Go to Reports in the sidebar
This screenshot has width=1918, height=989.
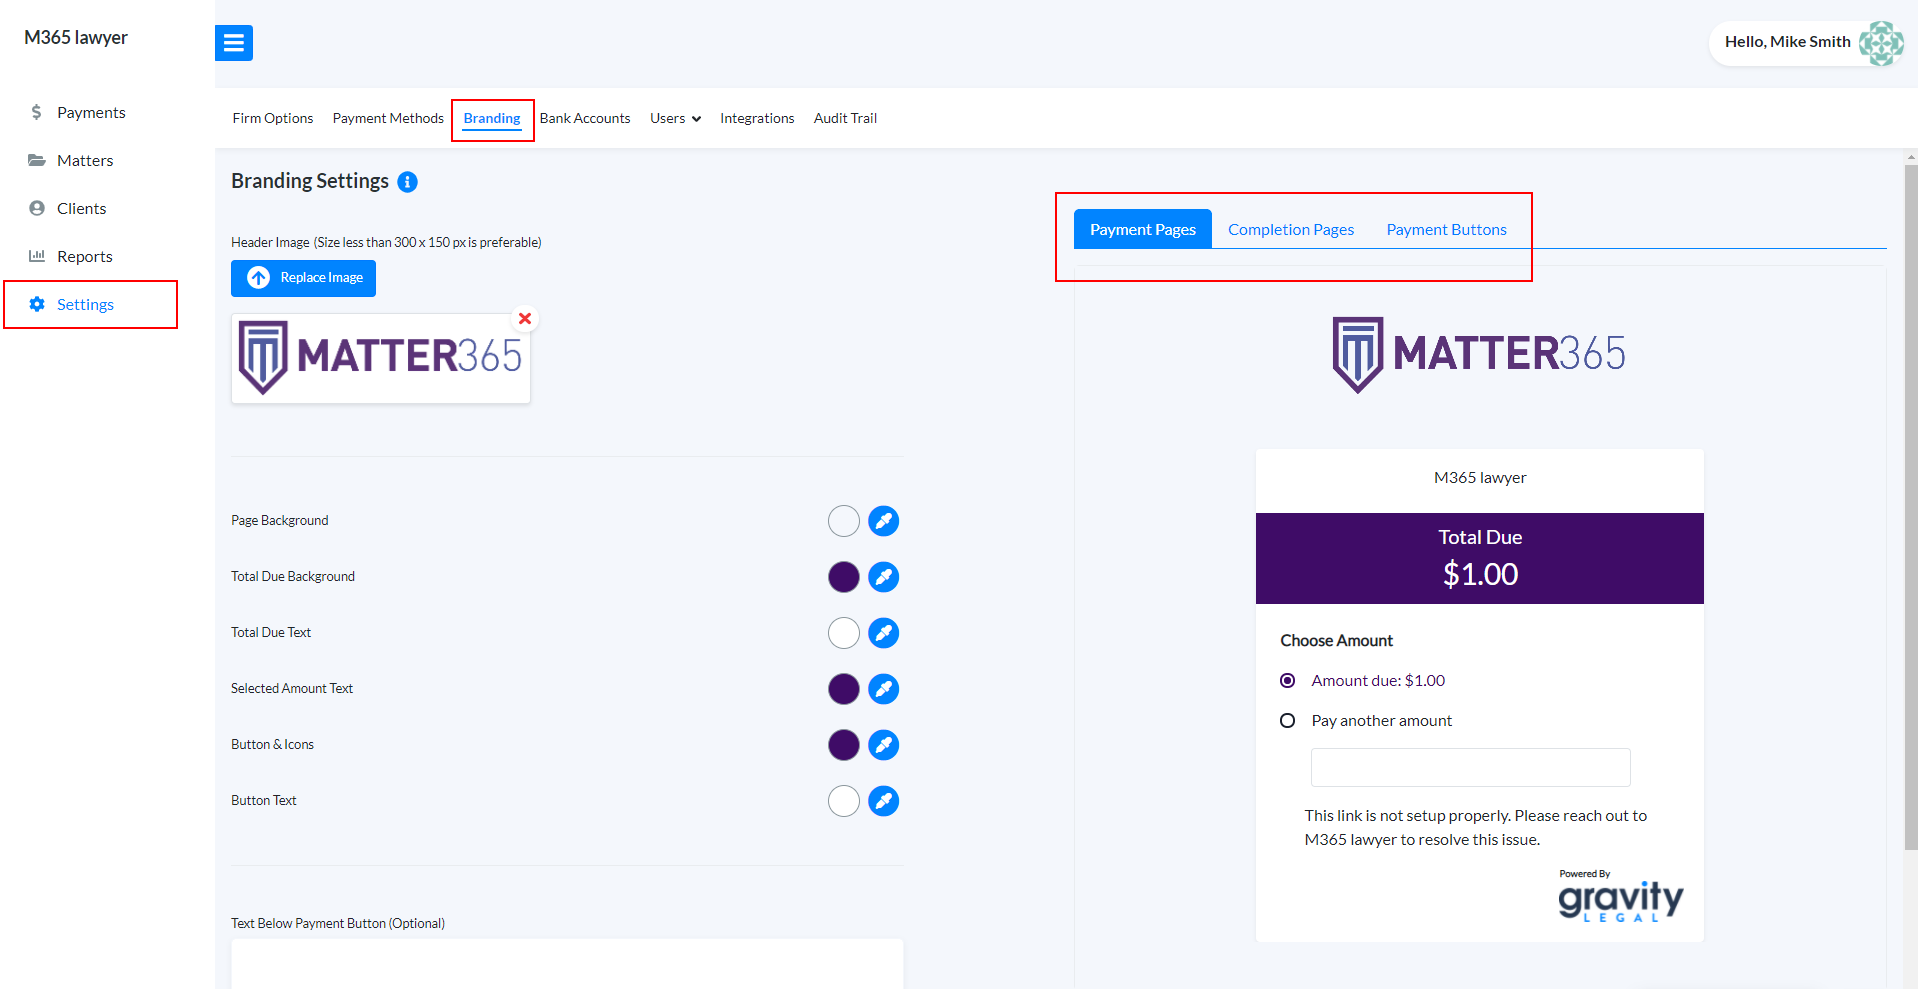click(x=85, y=256)
